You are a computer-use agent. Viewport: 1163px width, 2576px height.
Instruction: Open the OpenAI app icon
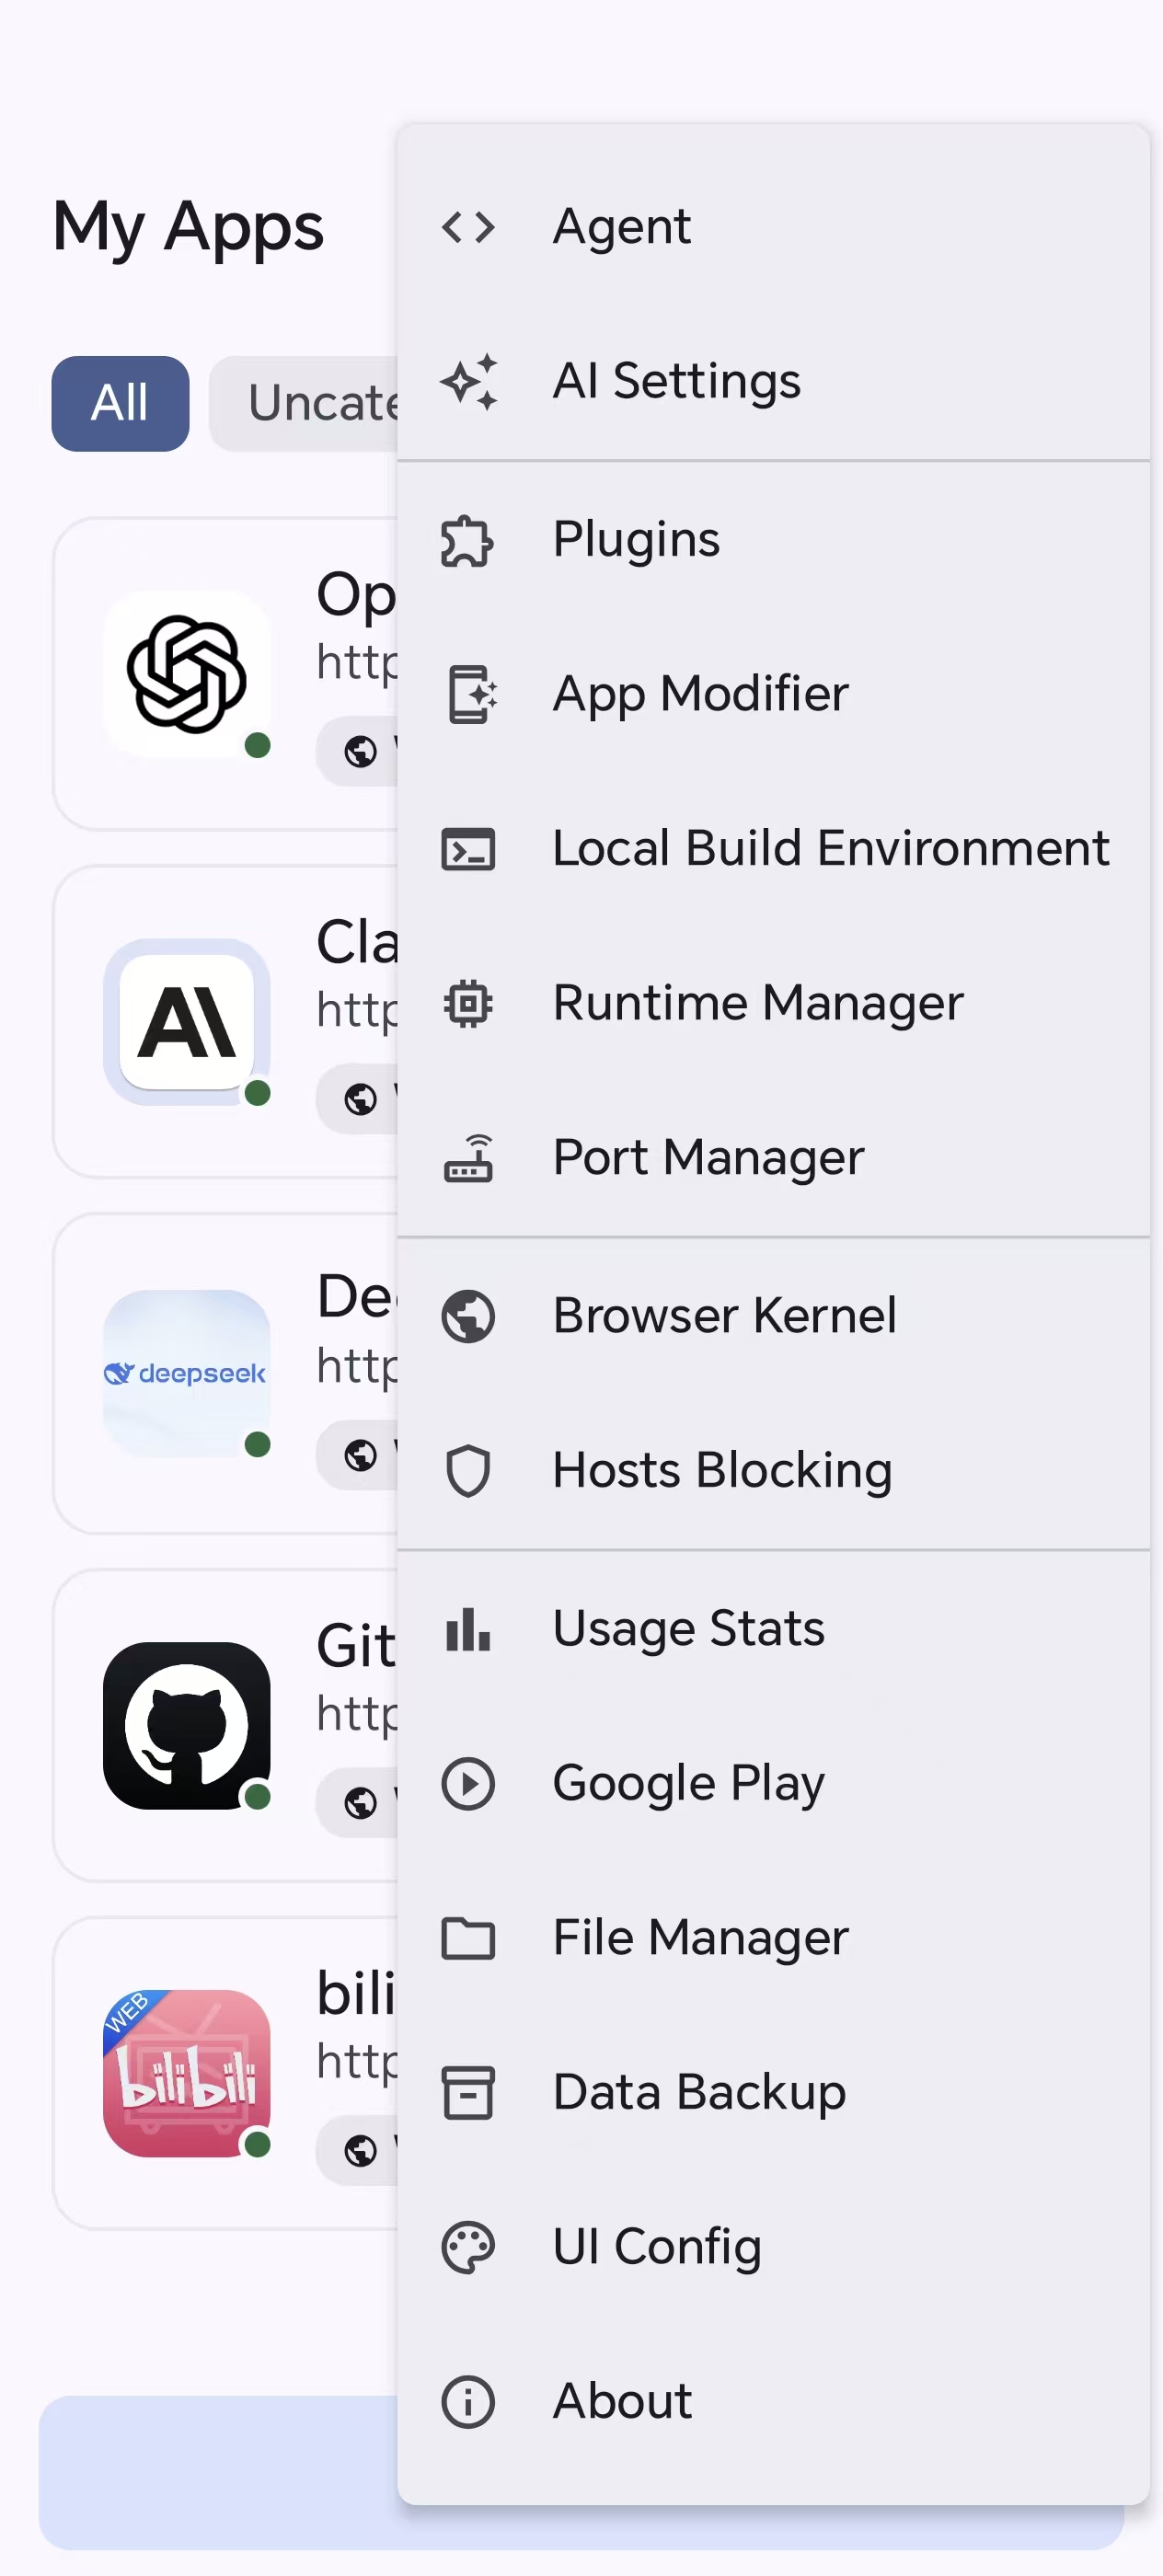pyautogui.click(x=187, y=674)
